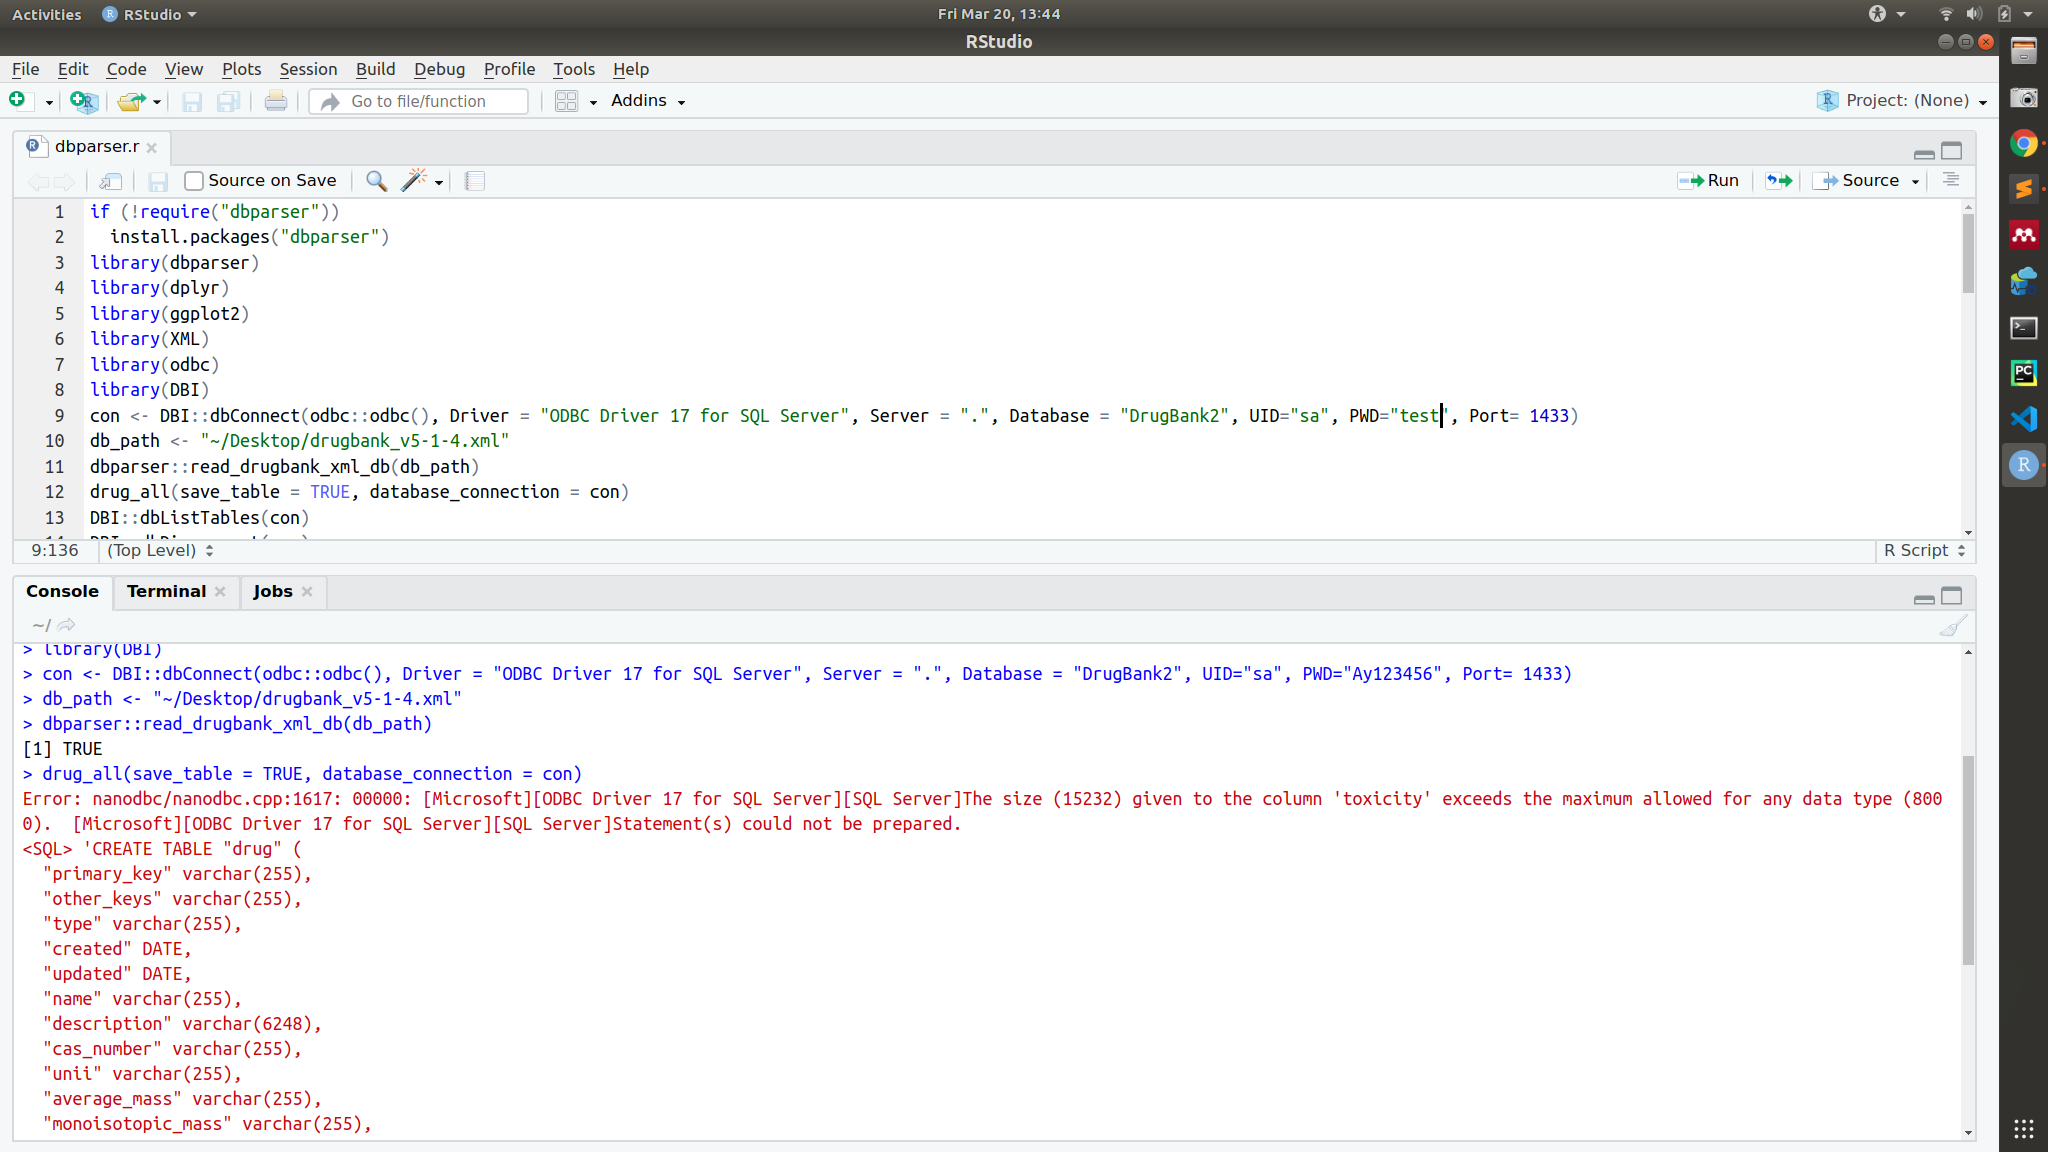The width and height of the screenshot is (2048, 1152).
Task: Click the compile report notebook icon
Action: pyautogui.click(x=475, y=181)
